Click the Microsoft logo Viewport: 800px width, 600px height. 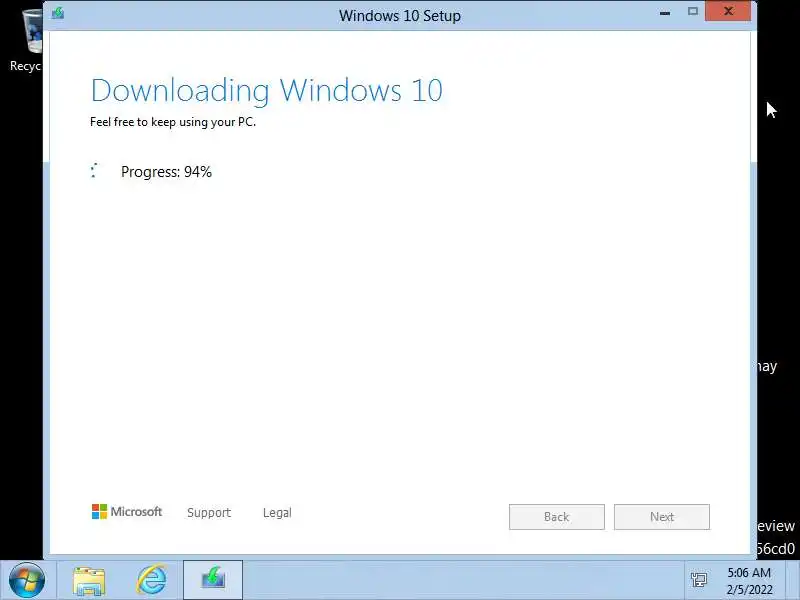click(x=127, y=512)
